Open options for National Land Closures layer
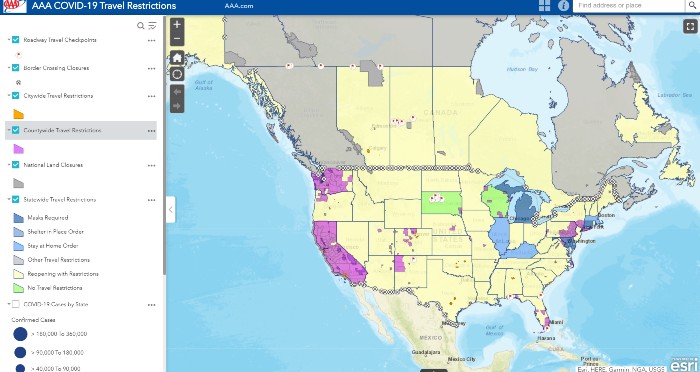The width and height of the screenshot is (700, 372). [x=152, y=165]
